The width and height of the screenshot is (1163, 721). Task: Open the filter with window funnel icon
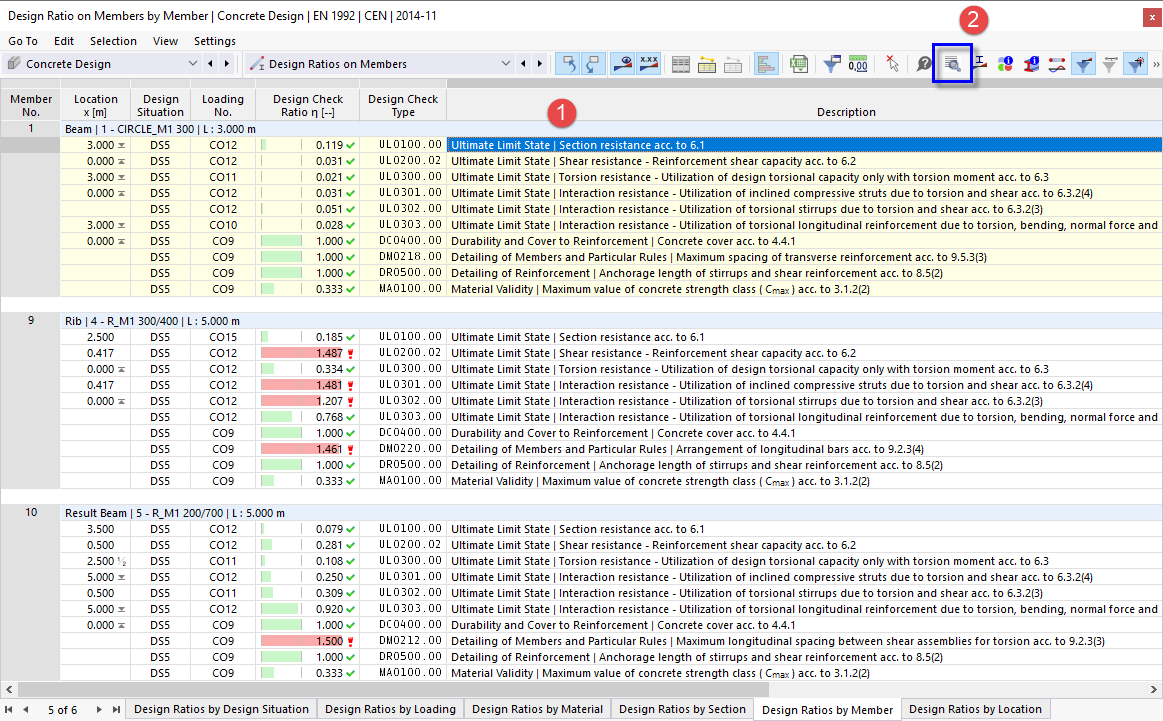coord(832,65)
